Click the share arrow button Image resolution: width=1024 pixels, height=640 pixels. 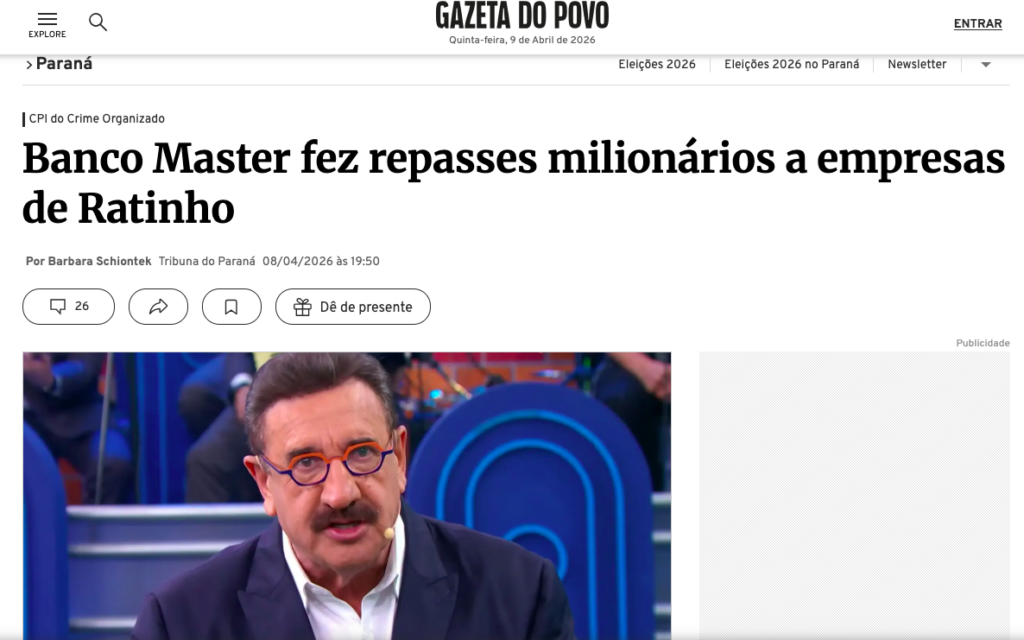158,306
